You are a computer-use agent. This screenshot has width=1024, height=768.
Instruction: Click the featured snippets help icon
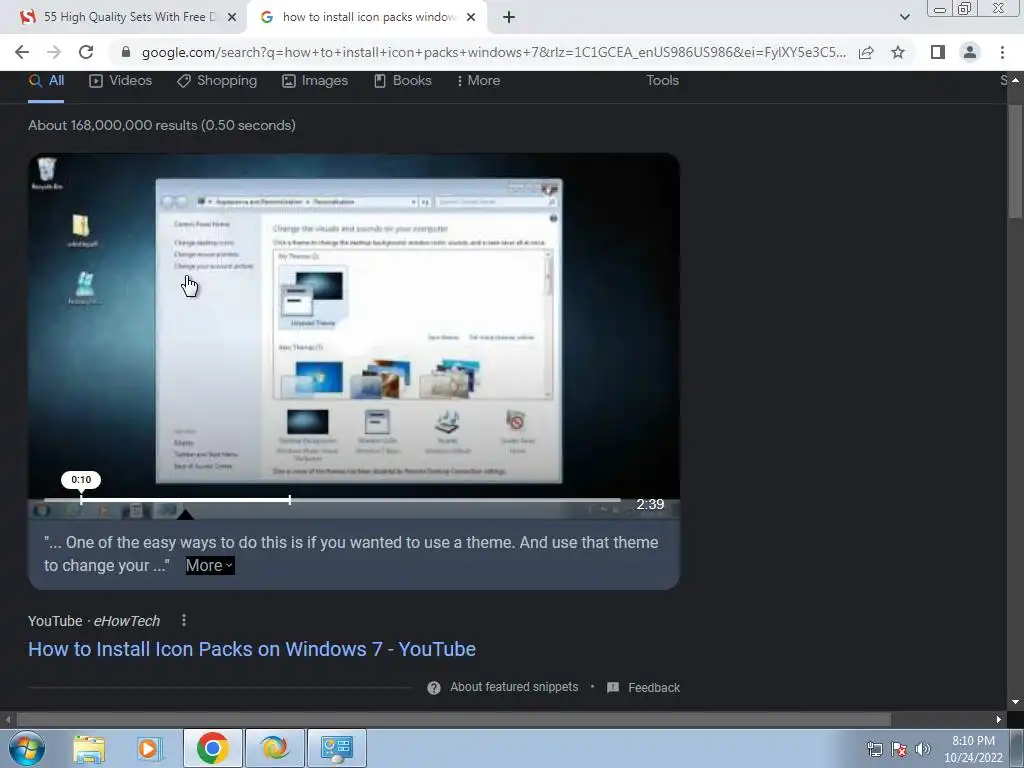pyautogui.click(x=434, y=688)
